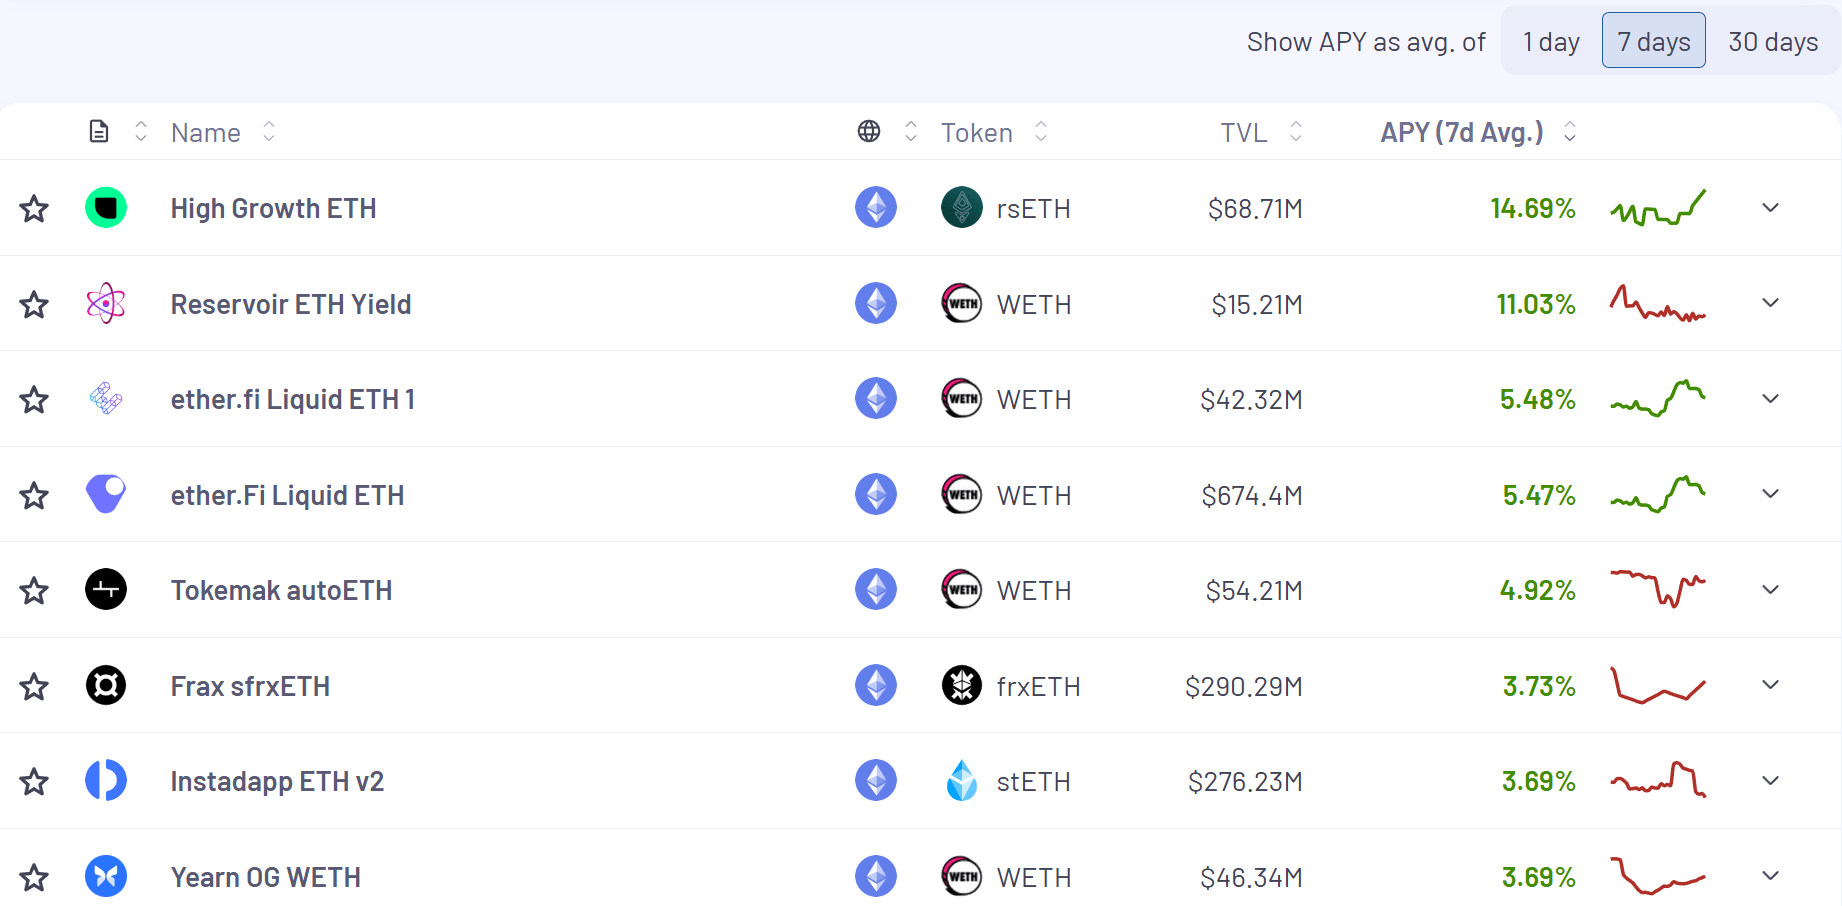Screen dimensions: 1842x906
Task: Click the Reservoir ETH Yield atom logo
Action: [106, 304]
